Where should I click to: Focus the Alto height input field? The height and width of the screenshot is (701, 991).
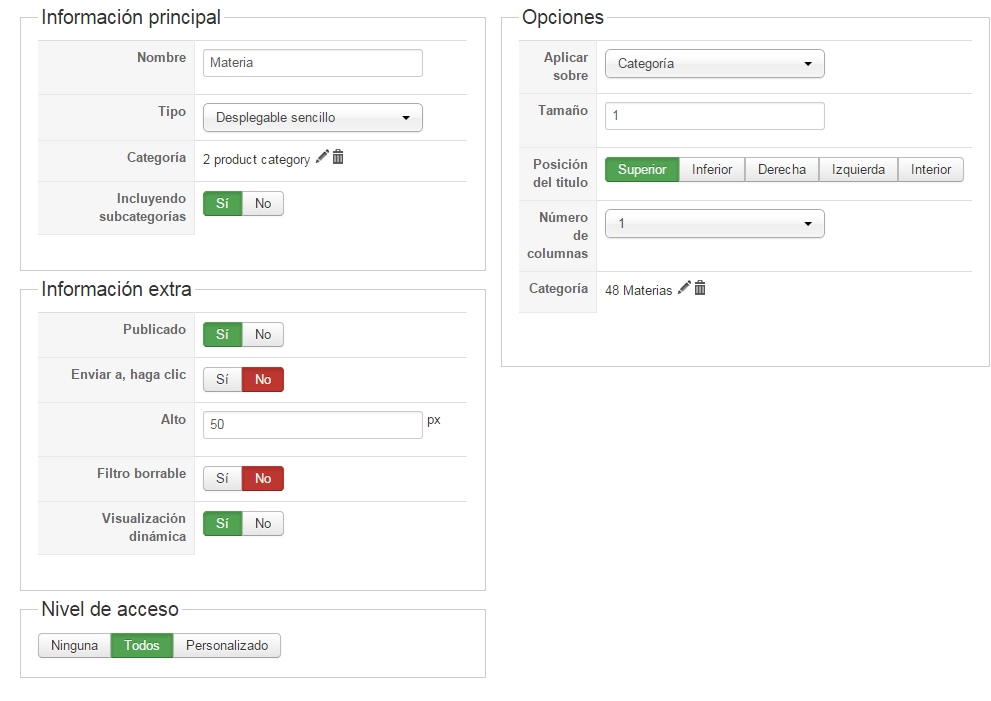[313, 425]
